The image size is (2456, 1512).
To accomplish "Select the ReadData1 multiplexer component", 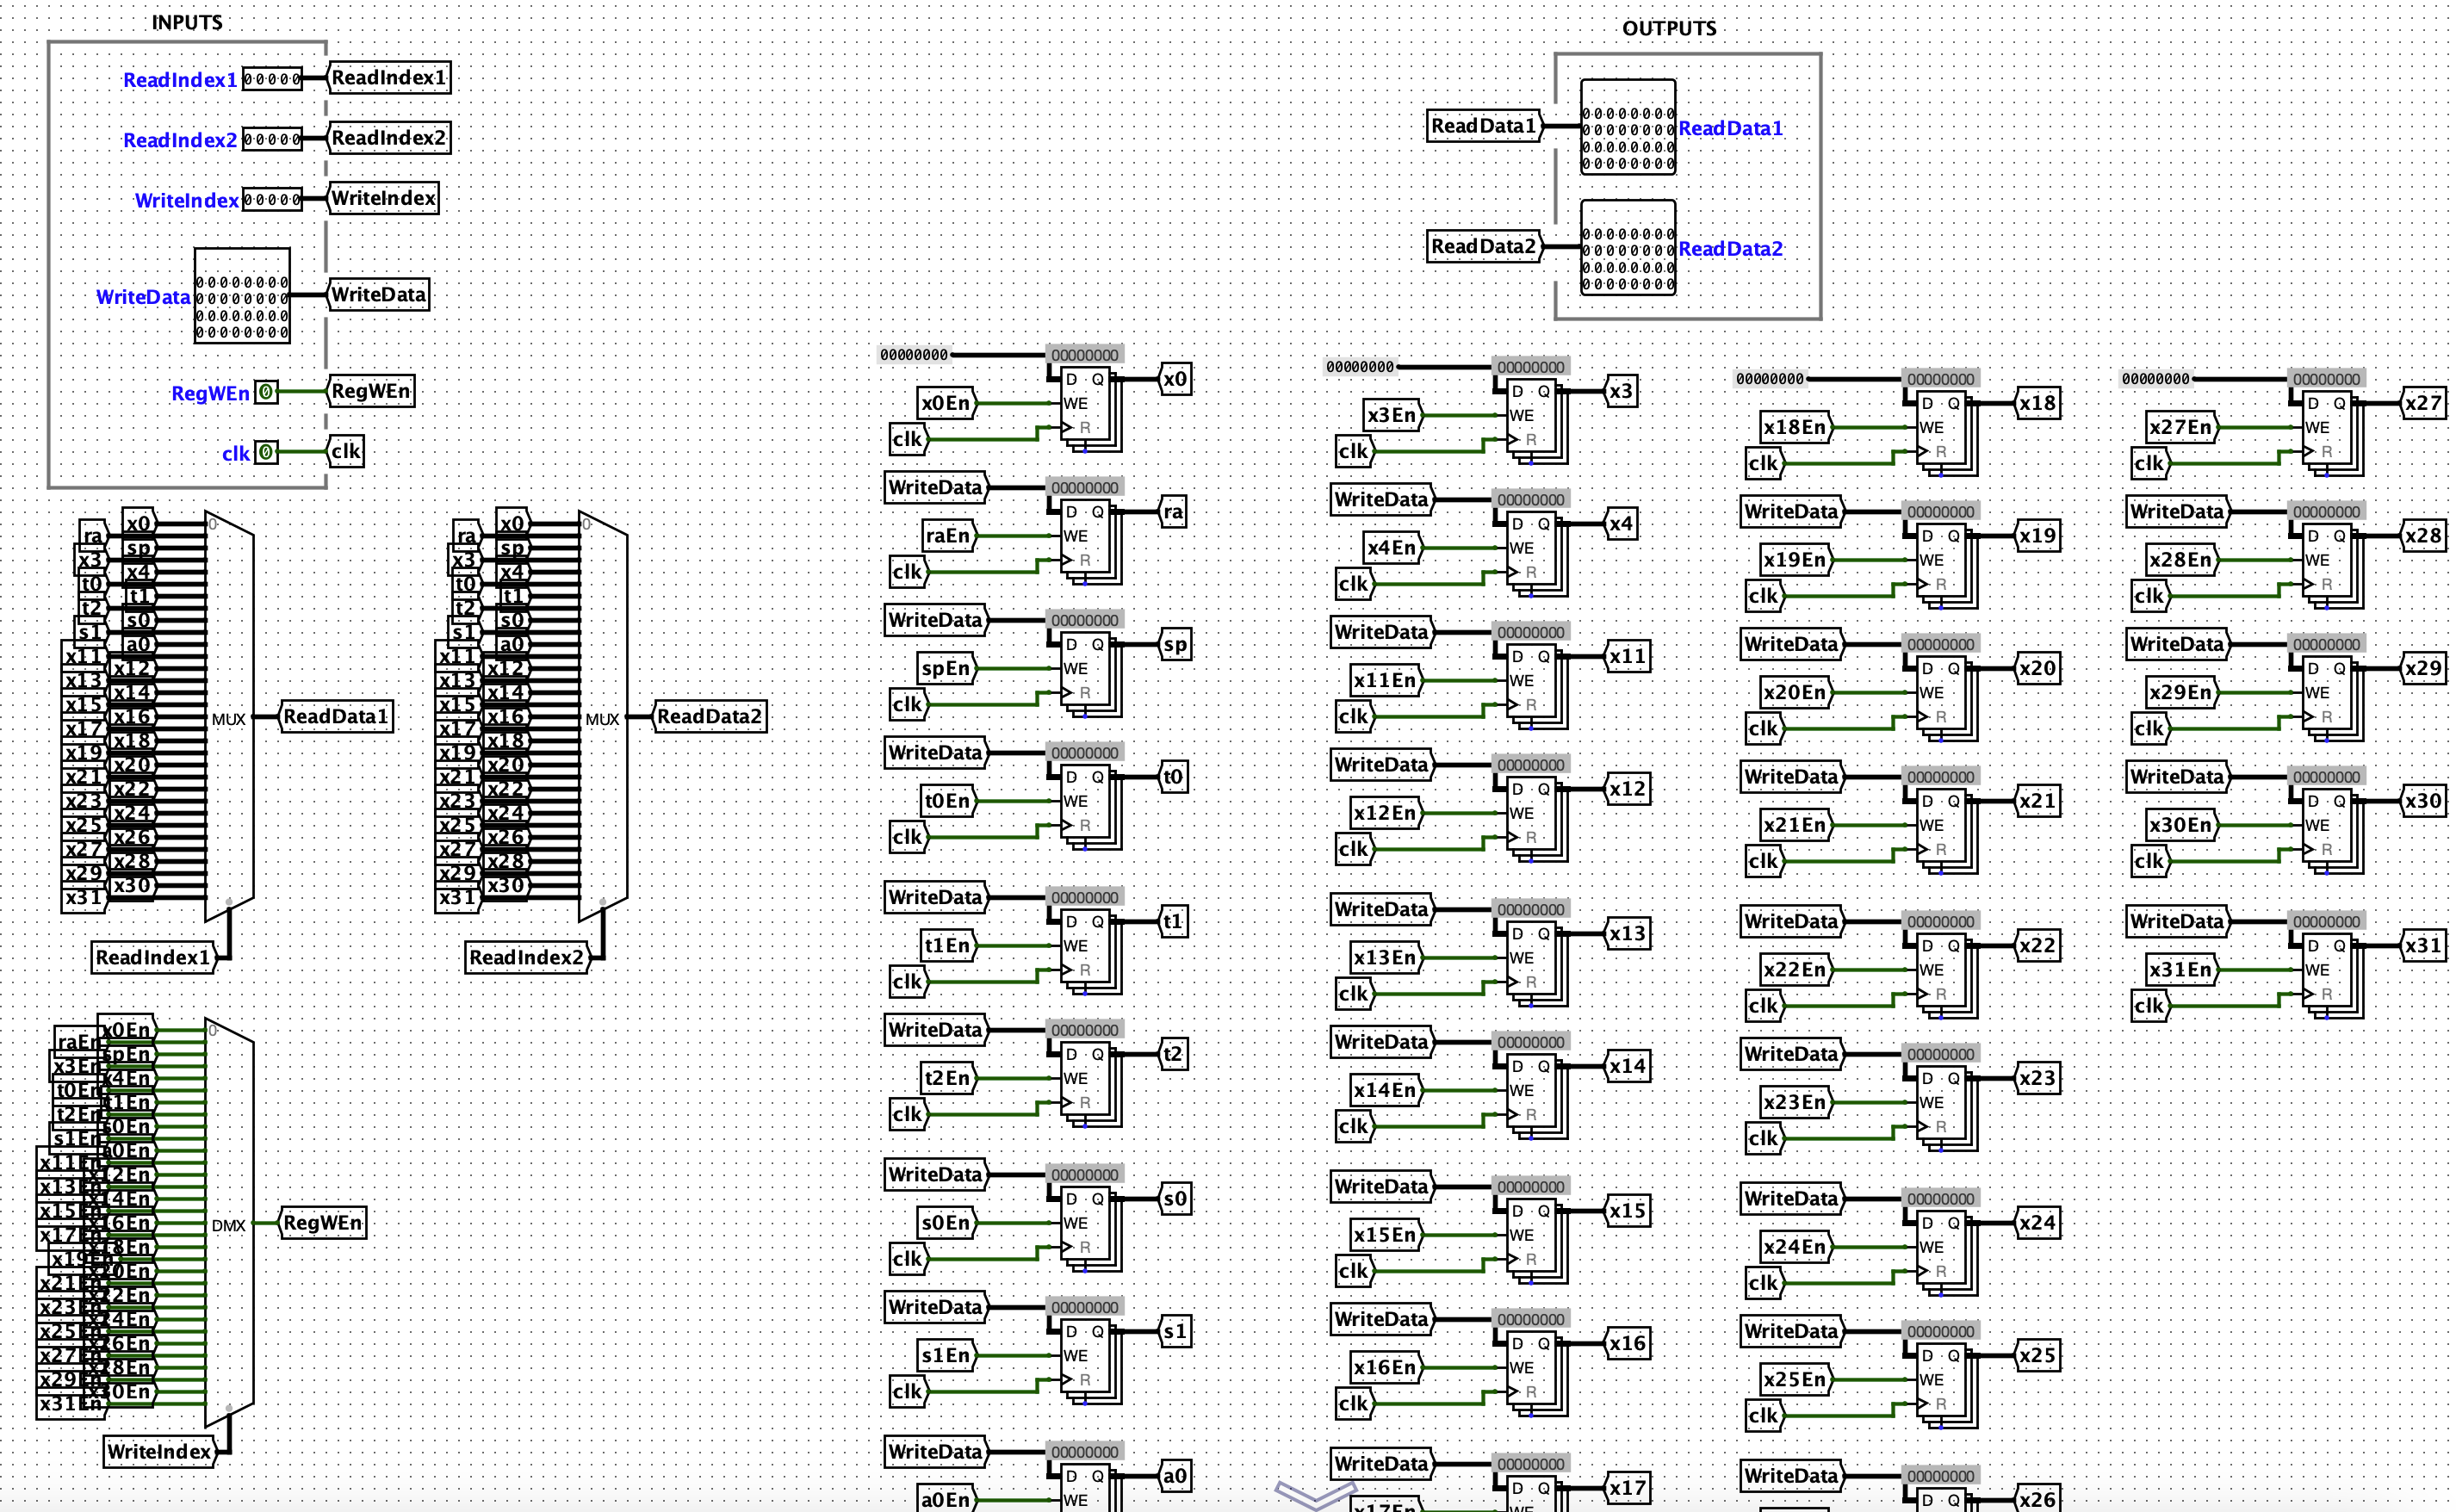I will tap(228, 716).
